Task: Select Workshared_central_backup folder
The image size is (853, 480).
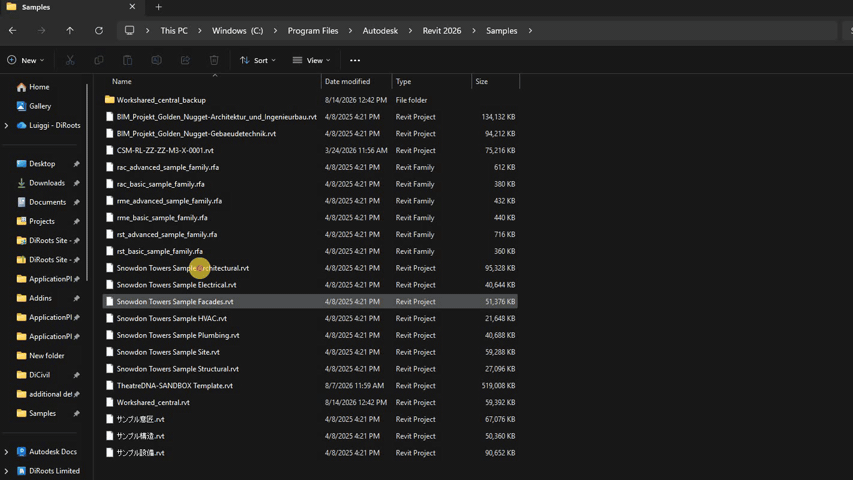Action: coord(310,100)
